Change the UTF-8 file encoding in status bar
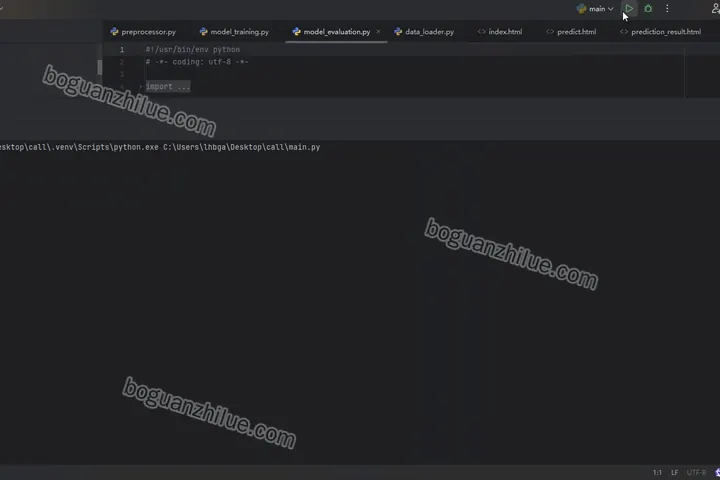 pos(696,472)
